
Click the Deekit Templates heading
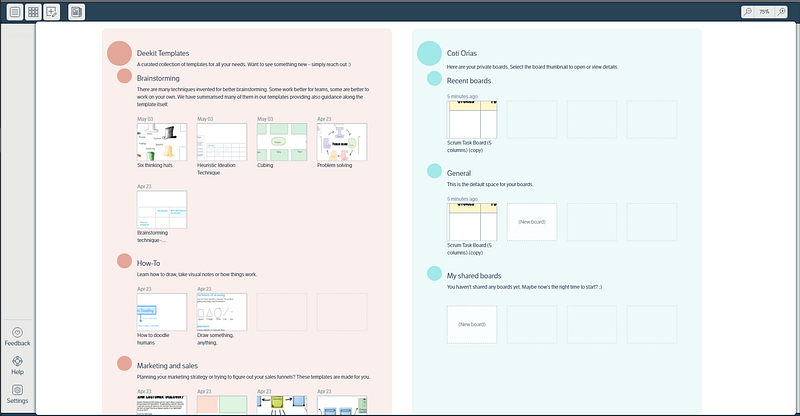tap(163, 53)
